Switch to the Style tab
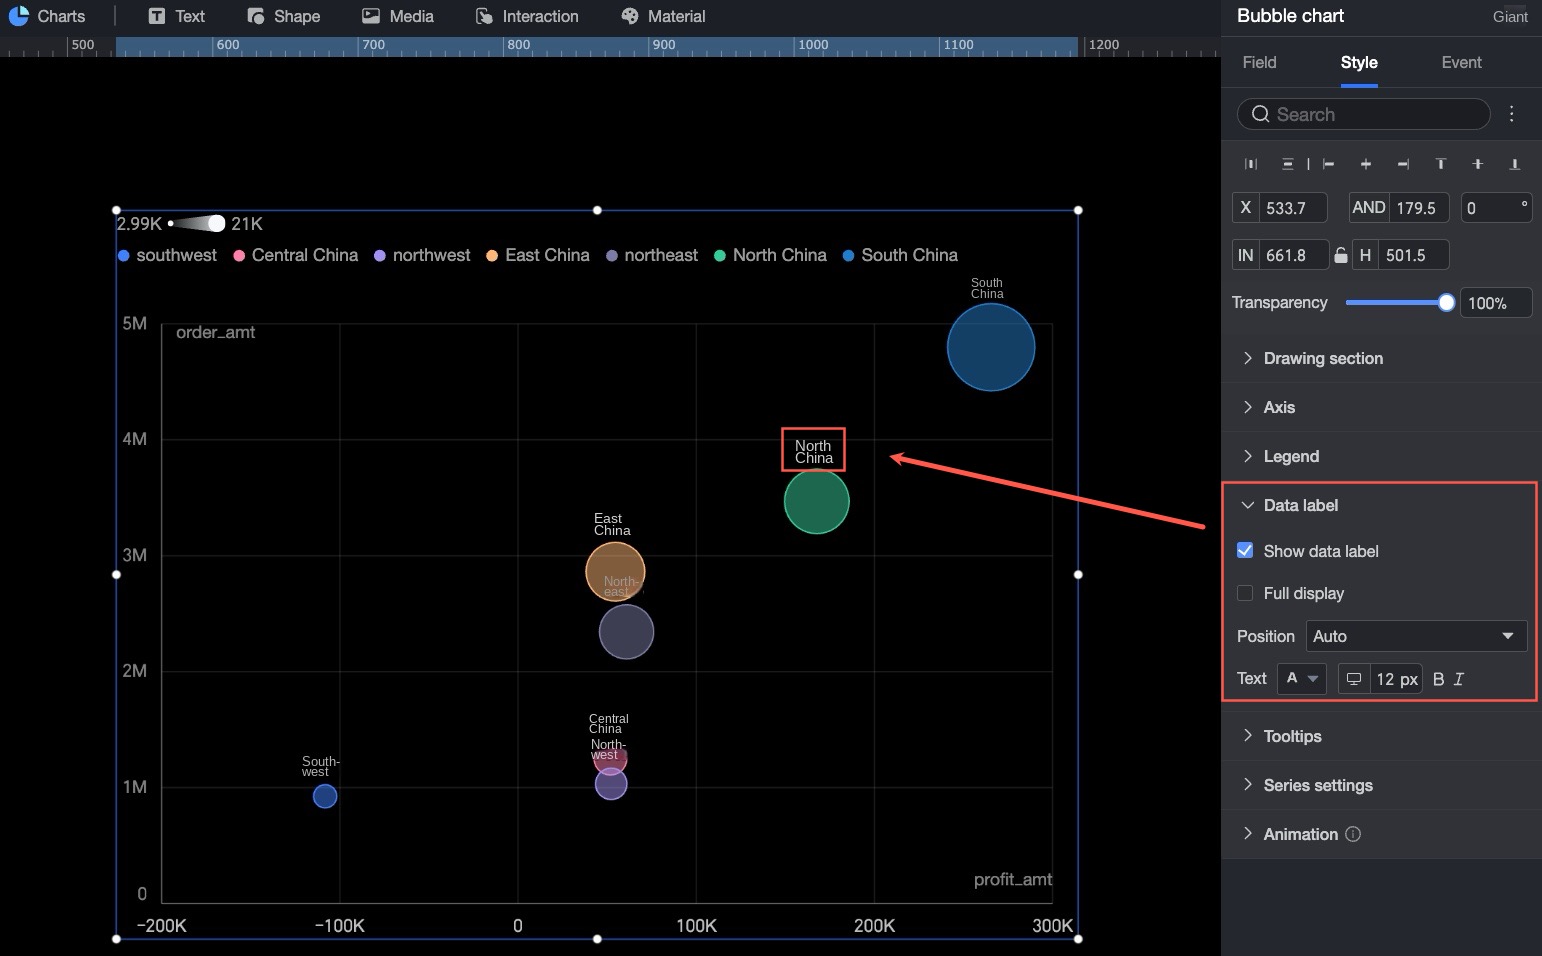This screenshot has width=1542, height=956. (x=1359, y=62)
